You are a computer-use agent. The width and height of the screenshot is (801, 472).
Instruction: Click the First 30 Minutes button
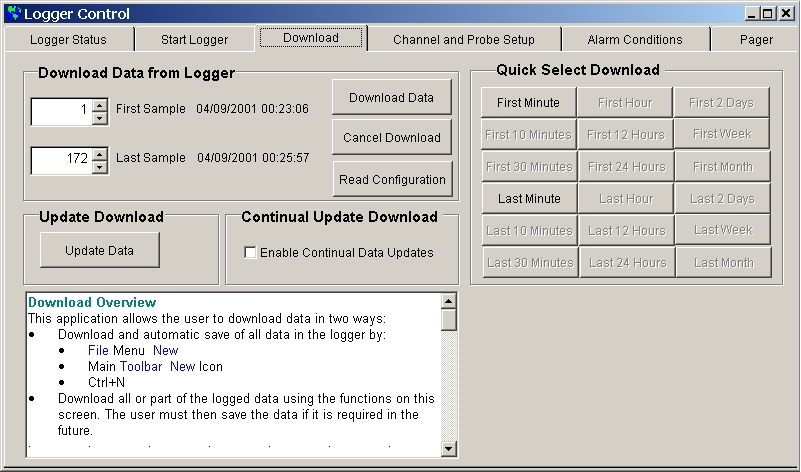(x=529, y=167)
